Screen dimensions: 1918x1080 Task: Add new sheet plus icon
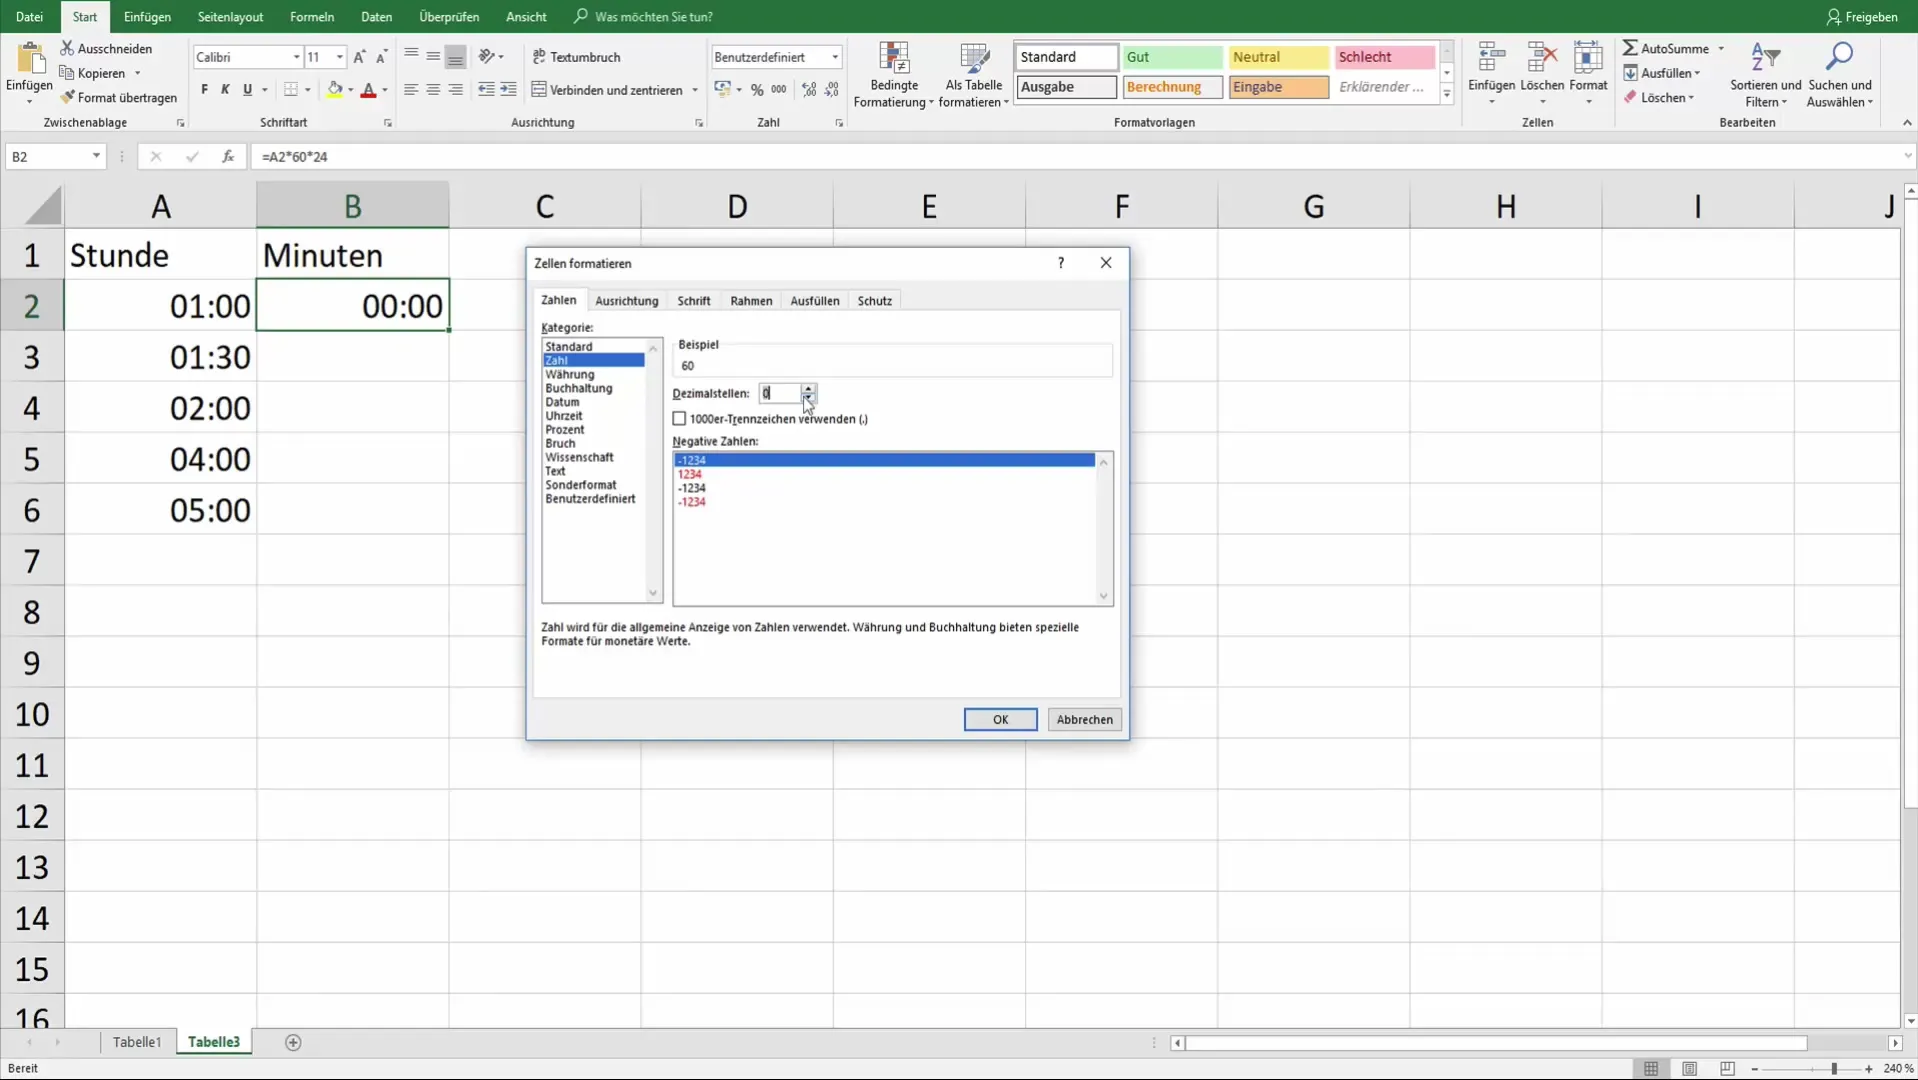[293, 1043]
